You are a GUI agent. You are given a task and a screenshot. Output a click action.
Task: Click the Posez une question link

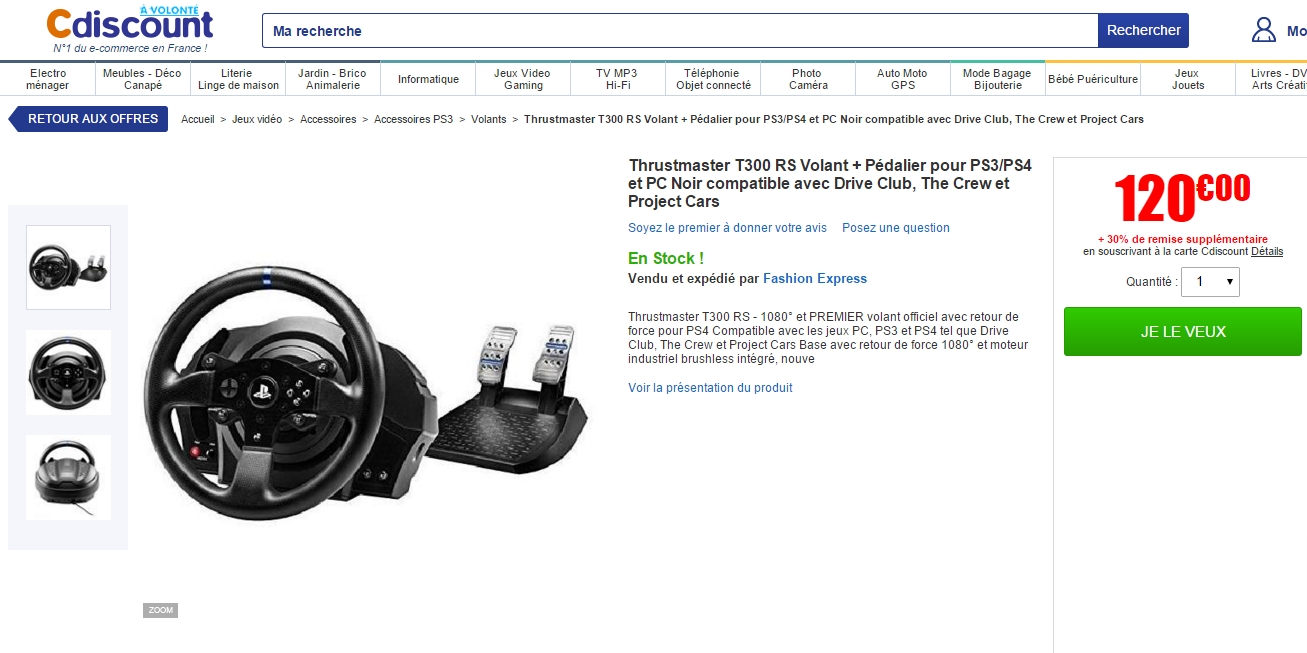tap(896, 228)
